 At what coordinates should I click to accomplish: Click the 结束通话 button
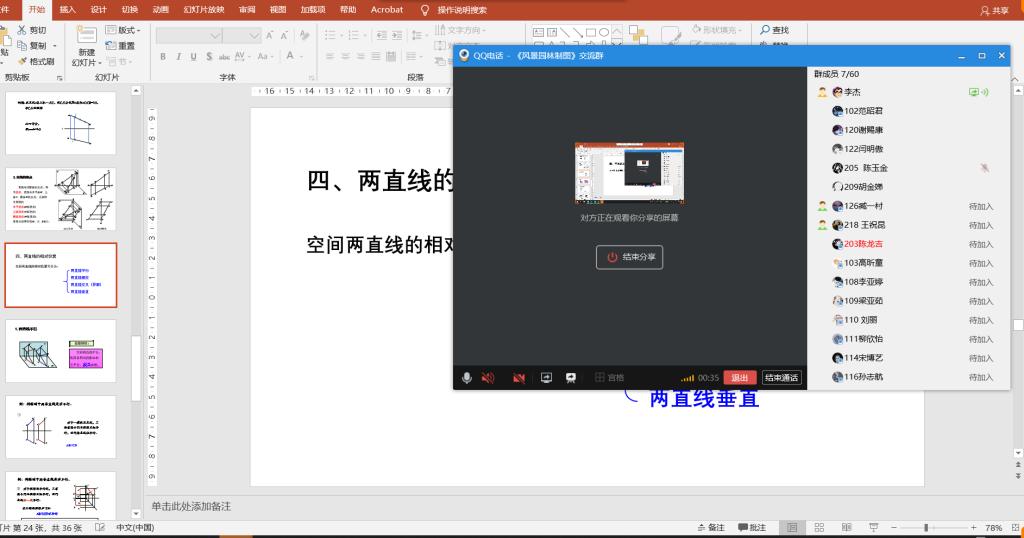(x=781, y=378)
